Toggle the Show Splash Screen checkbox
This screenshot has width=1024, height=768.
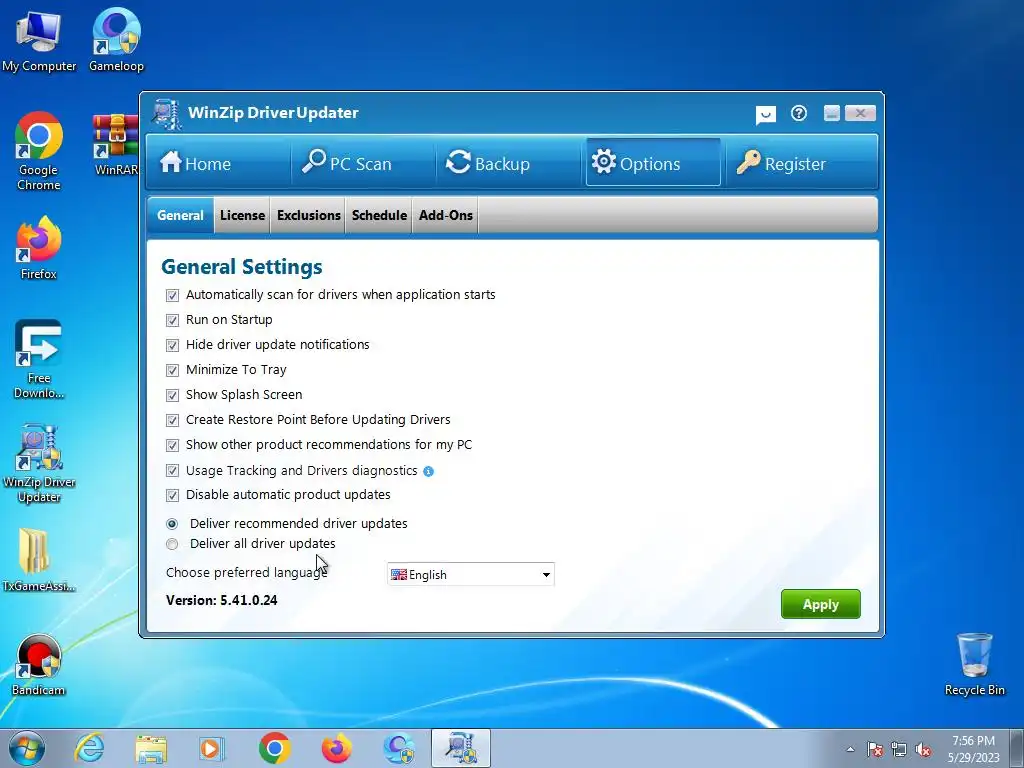pos(172,395)
